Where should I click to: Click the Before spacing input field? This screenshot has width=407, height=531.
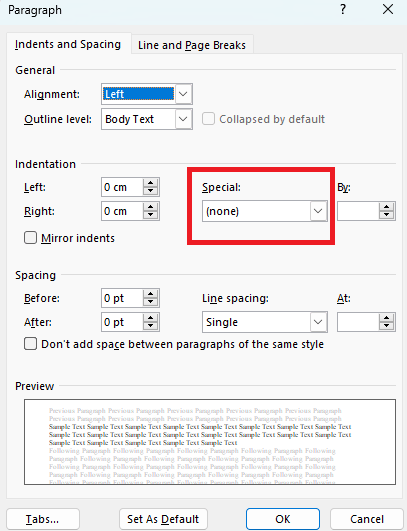point(123,298)
